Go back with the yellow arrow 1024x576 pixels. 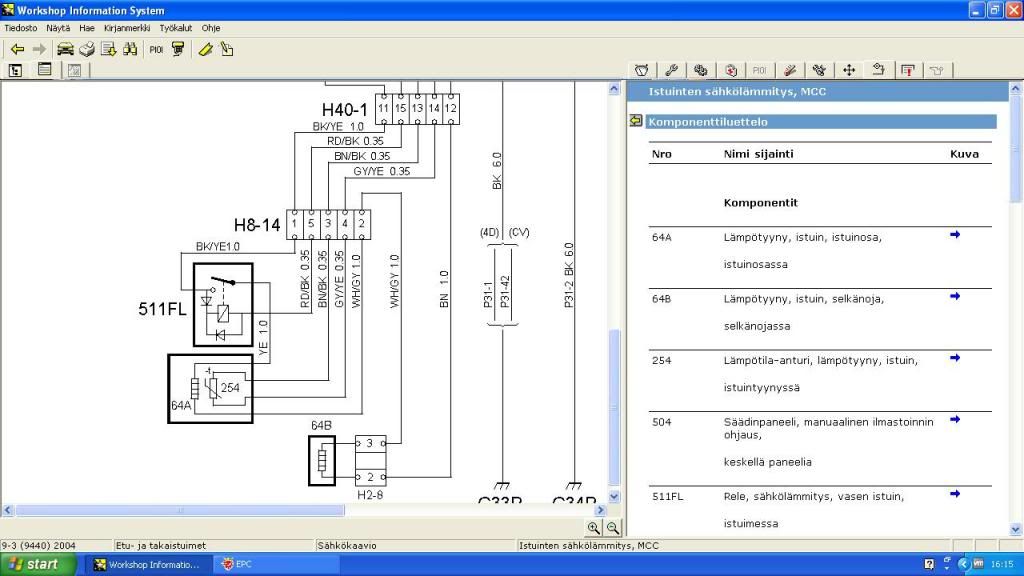click(x=17, y=49)
